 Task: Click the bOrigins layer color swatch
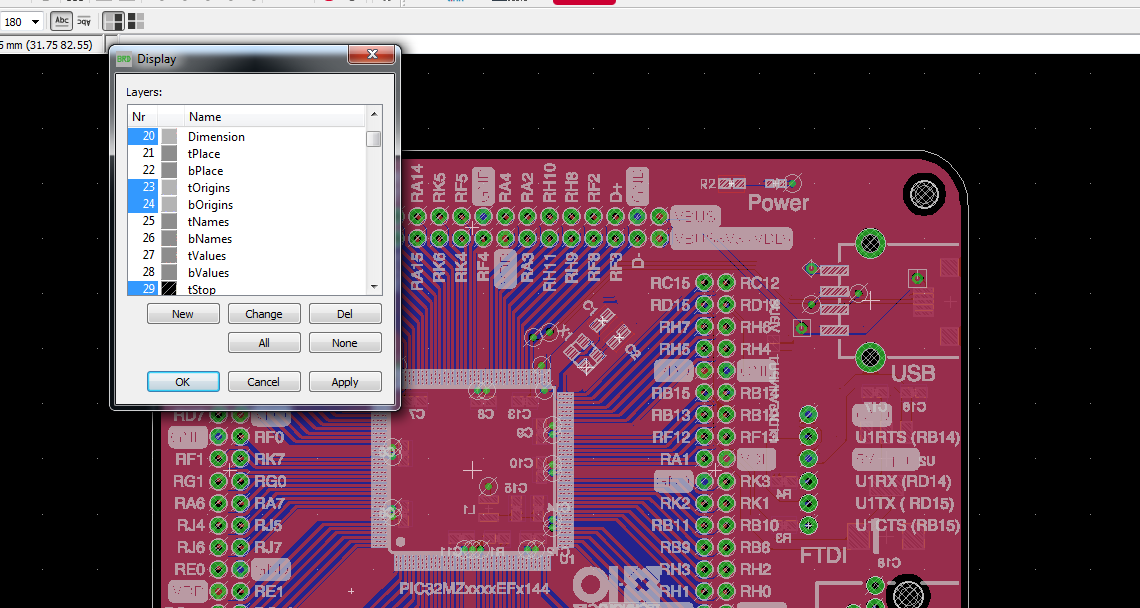[x=169, y=204]
